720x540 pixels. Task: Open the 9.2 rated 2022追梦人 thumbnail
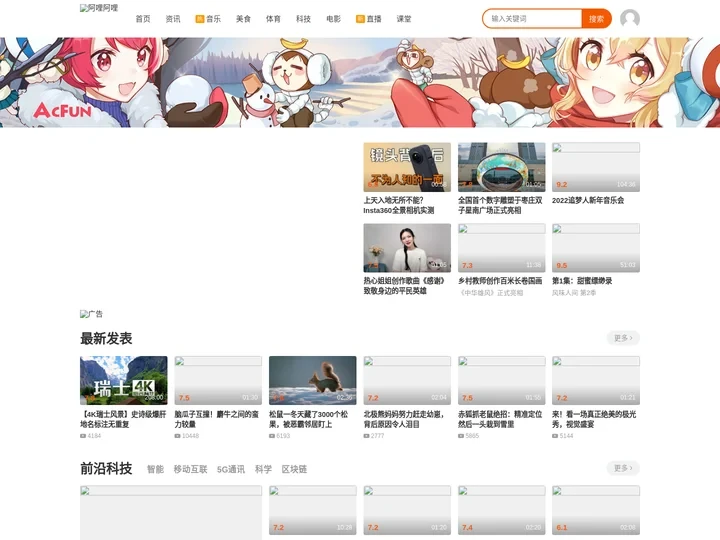(596, 167)
